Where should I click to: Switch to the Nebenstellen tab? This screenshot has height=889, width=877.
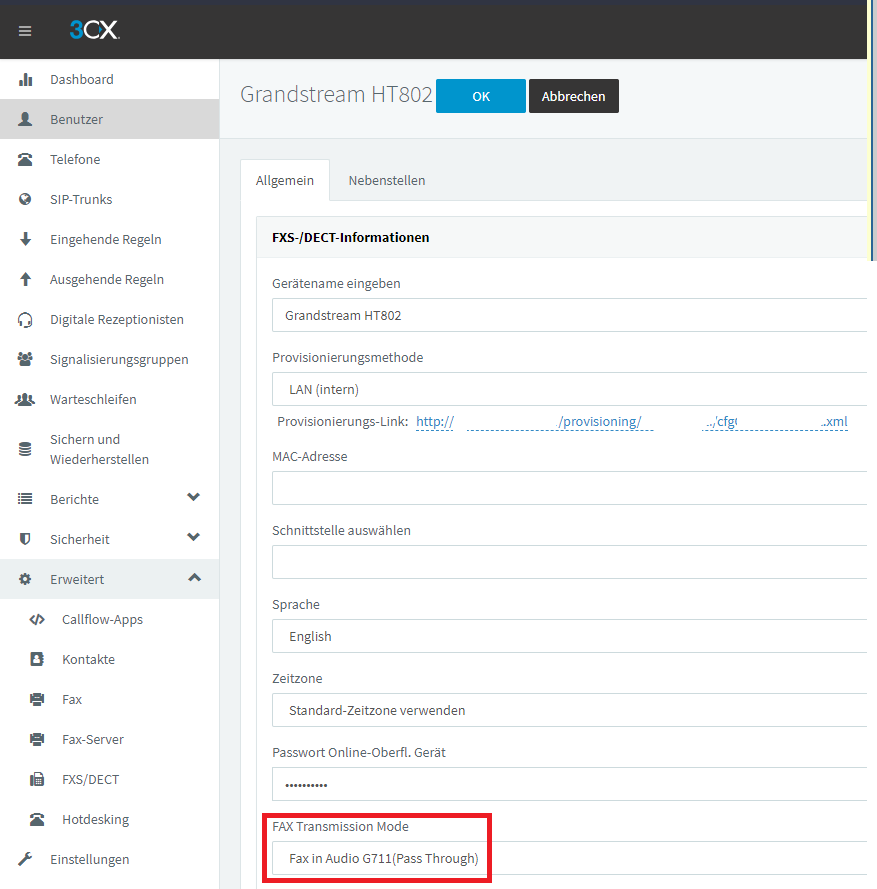click(x=386, y=181)
